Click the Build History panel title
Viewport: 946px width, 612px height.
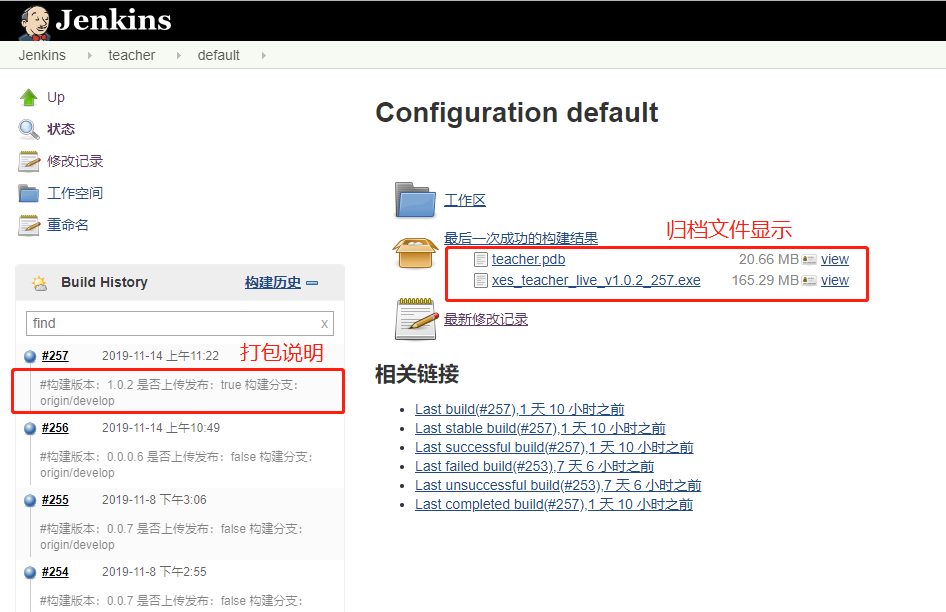[104, 282]
